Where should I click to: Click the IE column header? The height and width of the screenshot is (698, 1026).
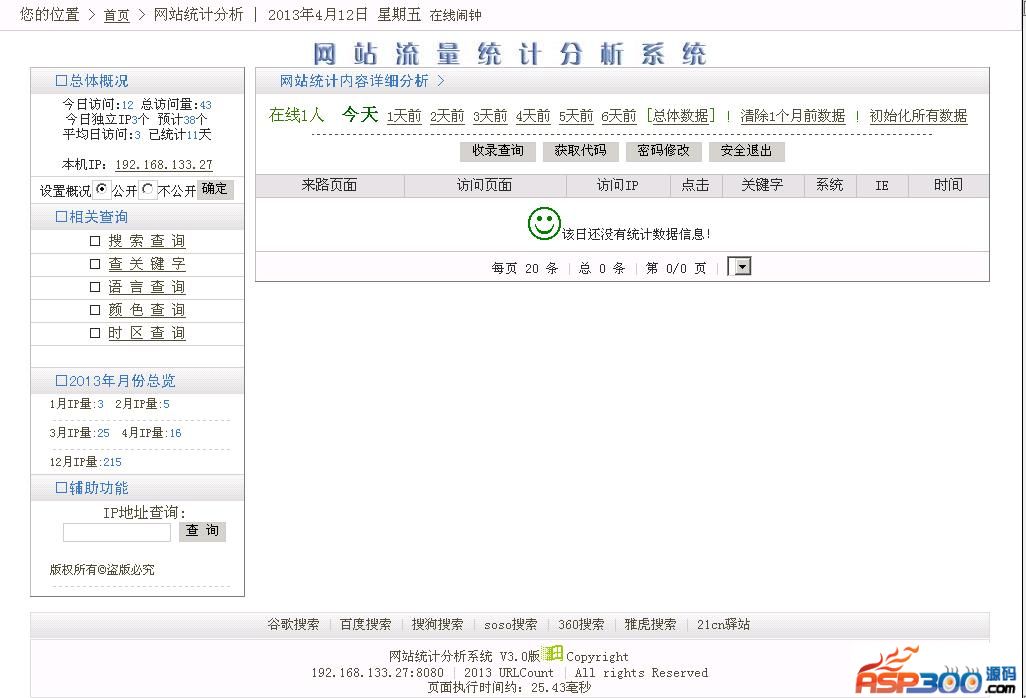pyautogui.click(x=882, y=186)
